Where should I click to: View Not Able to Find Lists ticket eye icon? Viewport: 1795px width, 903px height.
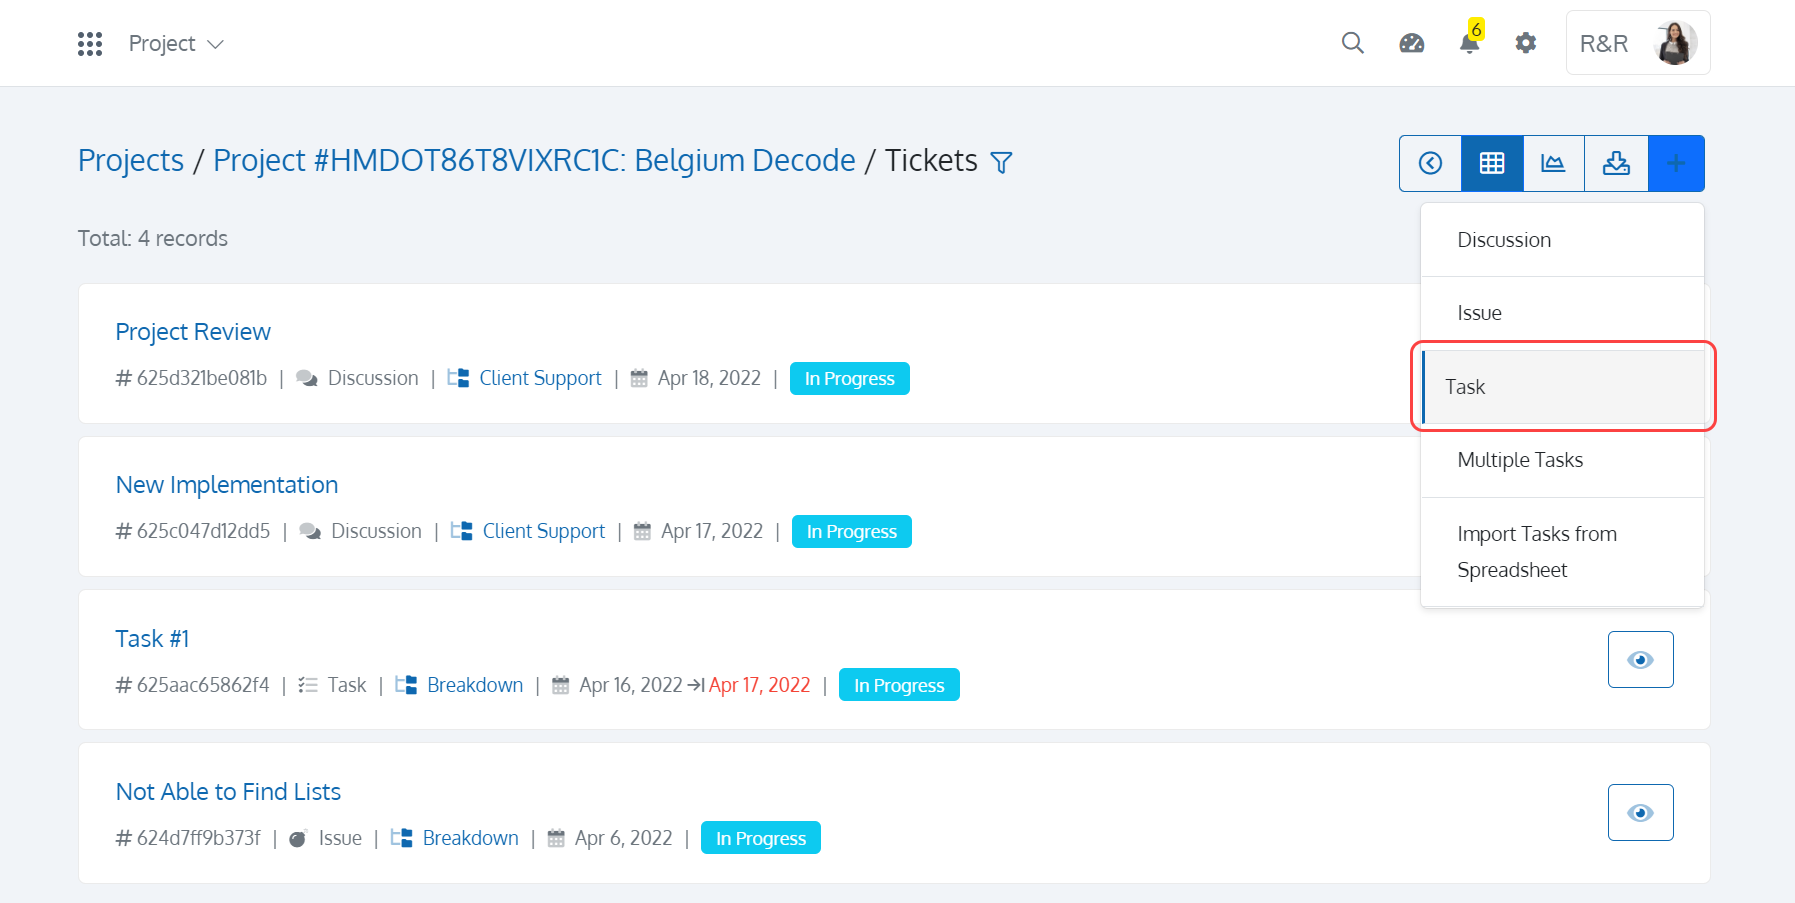pos(1640,812)
